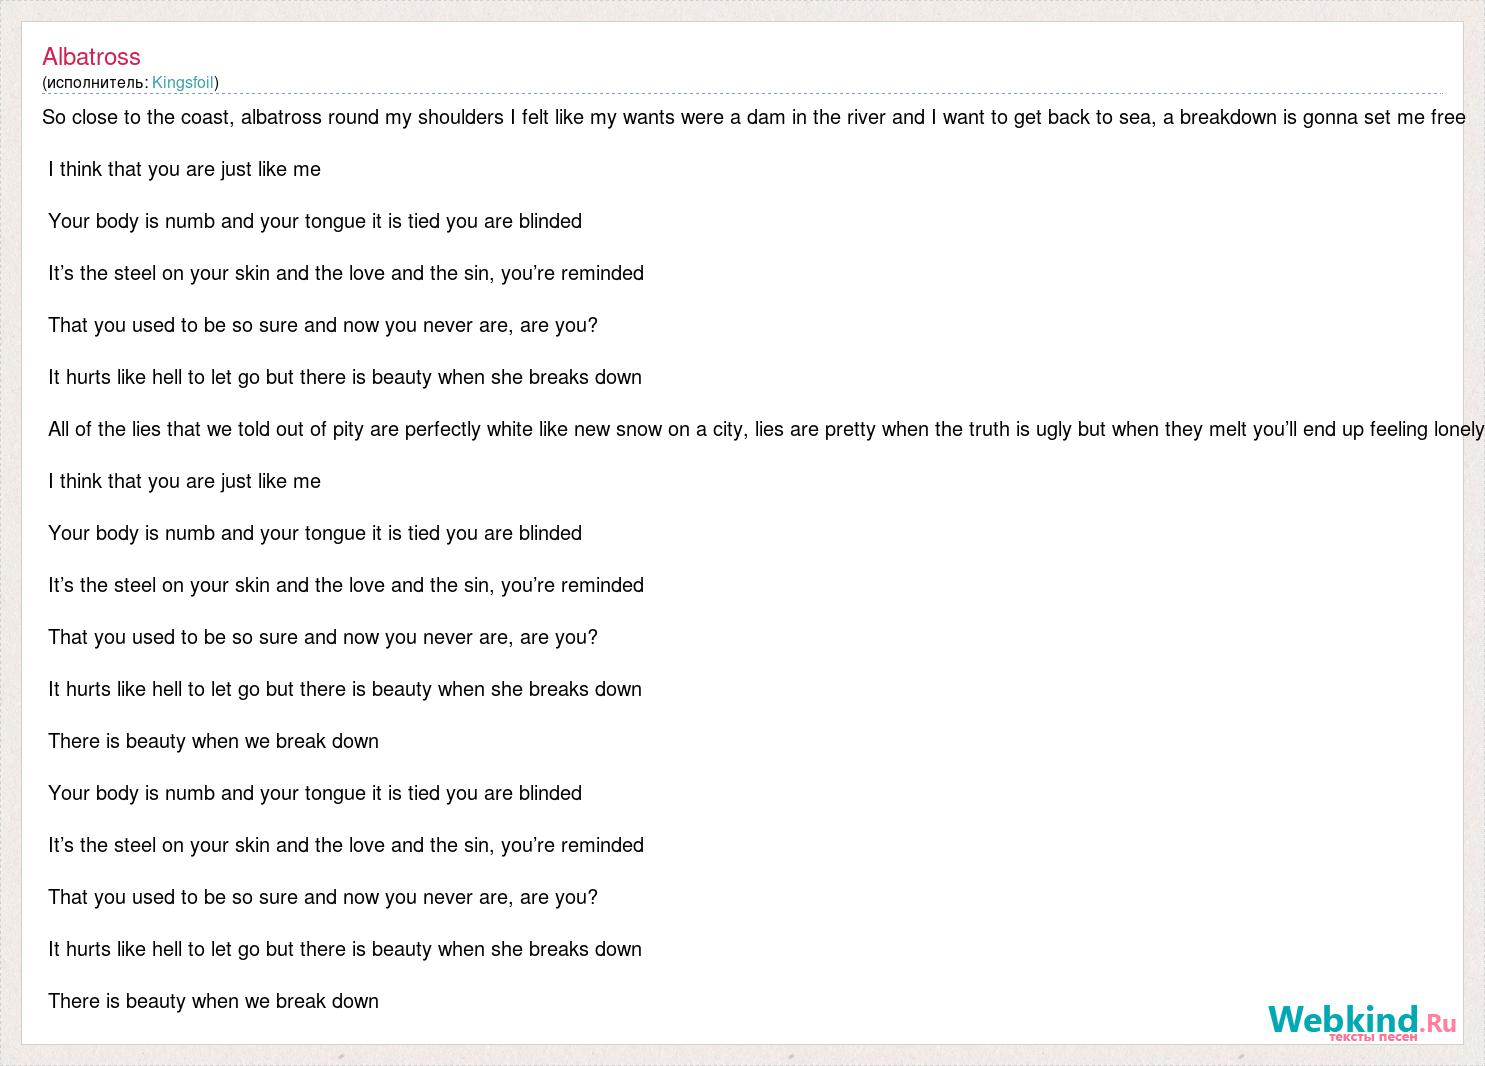
Task: Click the 'All of the lies that we told' line
Action: [766, 429]
